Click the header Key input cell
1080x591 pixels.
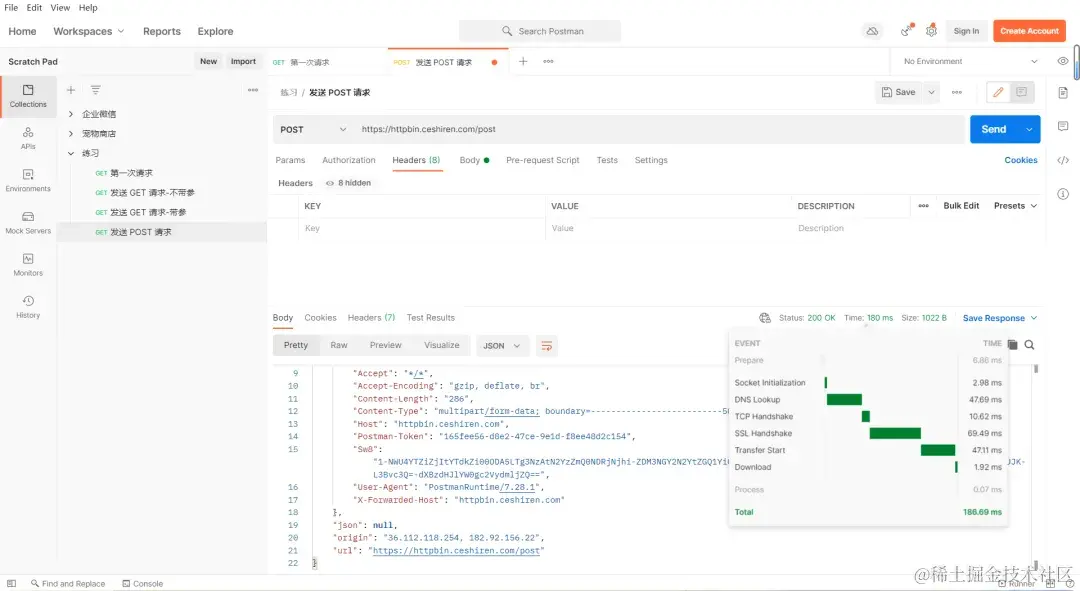pos(422,228)
